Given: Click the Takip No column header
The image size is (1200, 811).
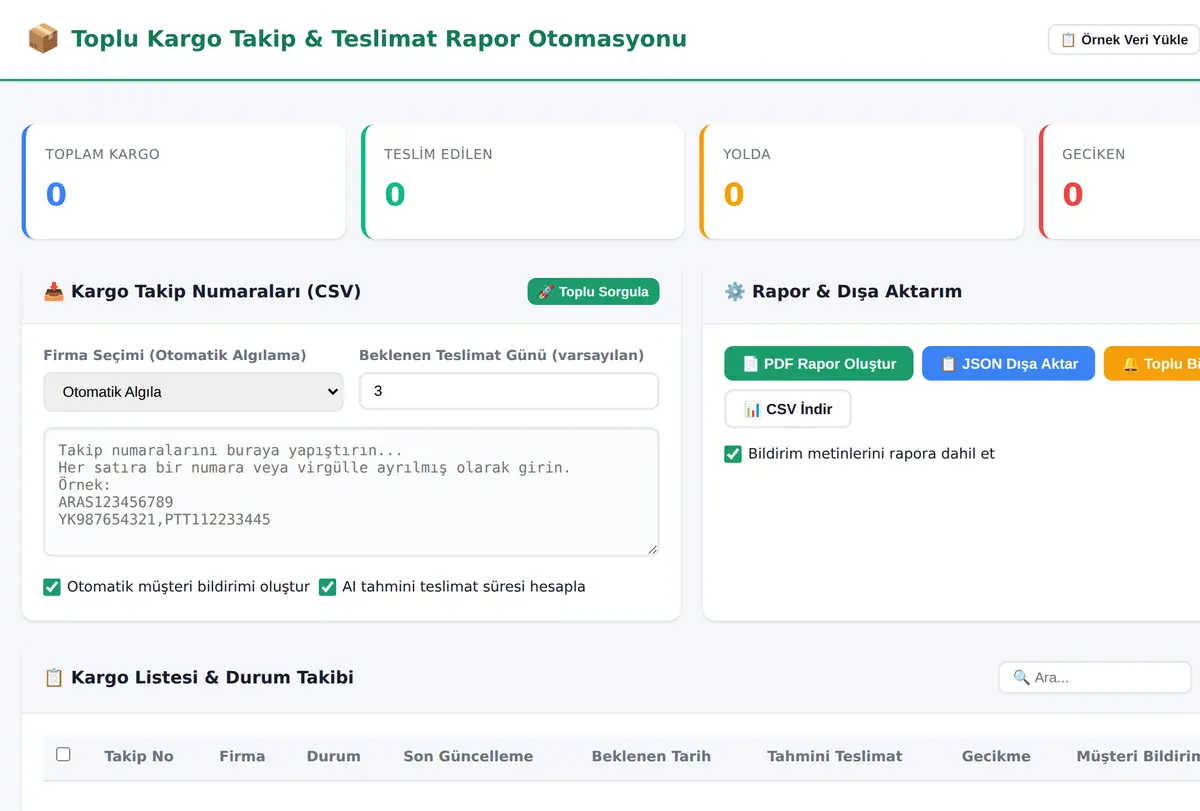Looking at the screenshot, I should (x=139, y=756).
